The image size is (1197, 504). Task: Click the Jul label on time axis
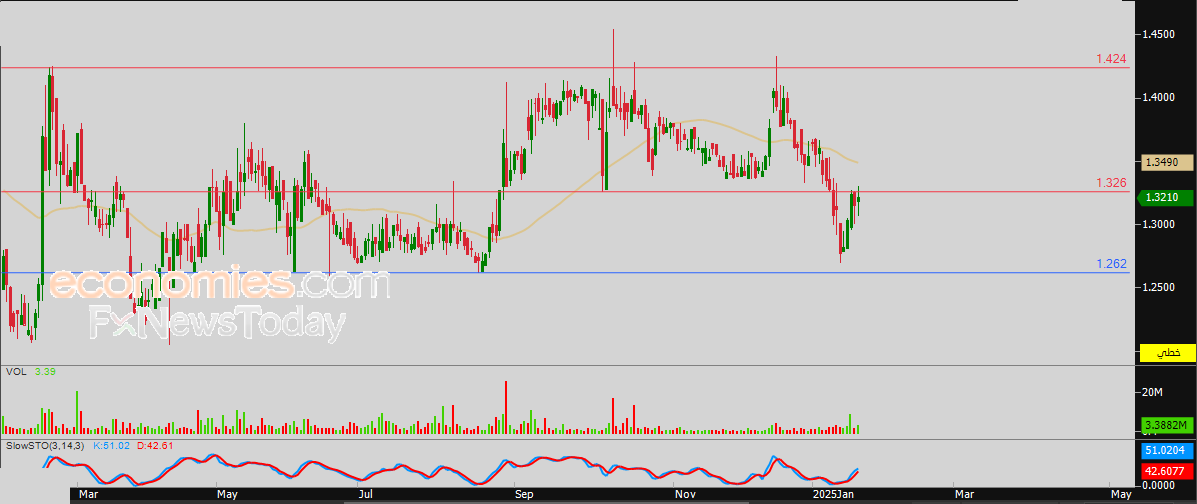367,496
